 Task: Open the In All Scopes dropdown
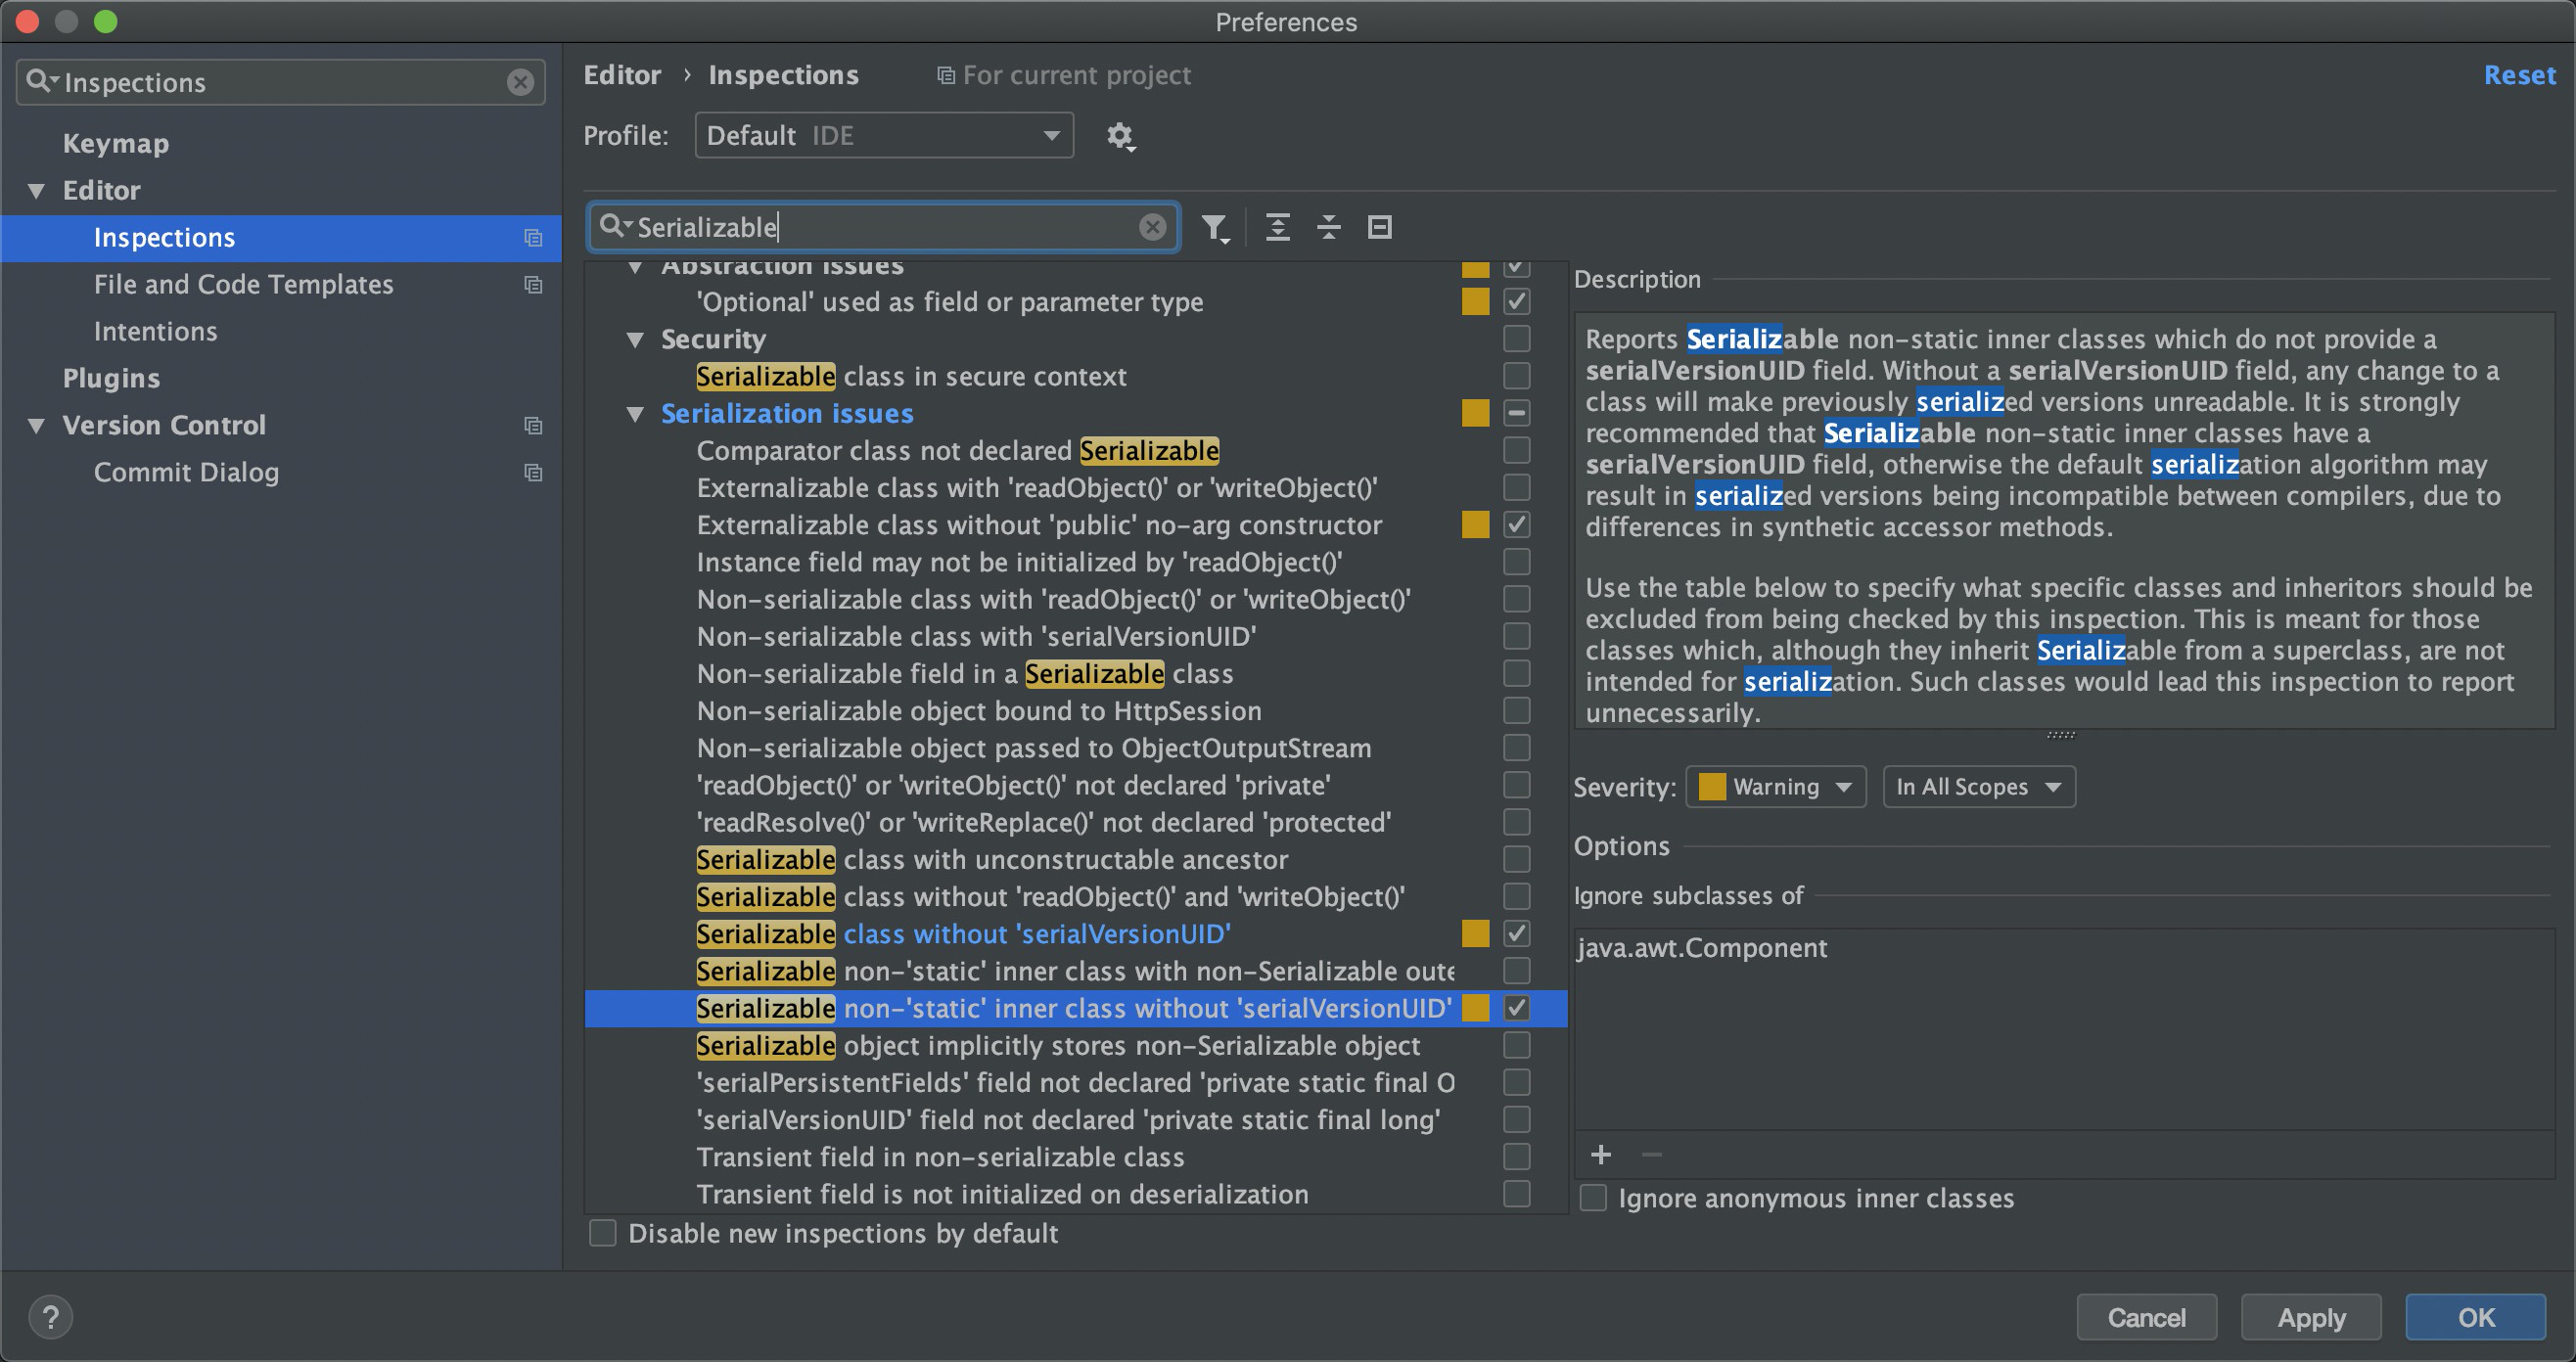tap(1978, 787)
